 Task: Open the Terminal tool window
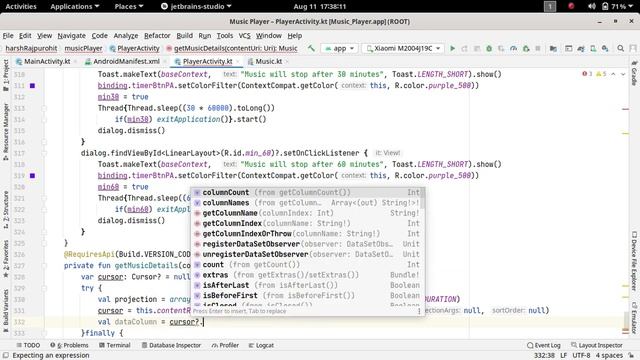115,345
